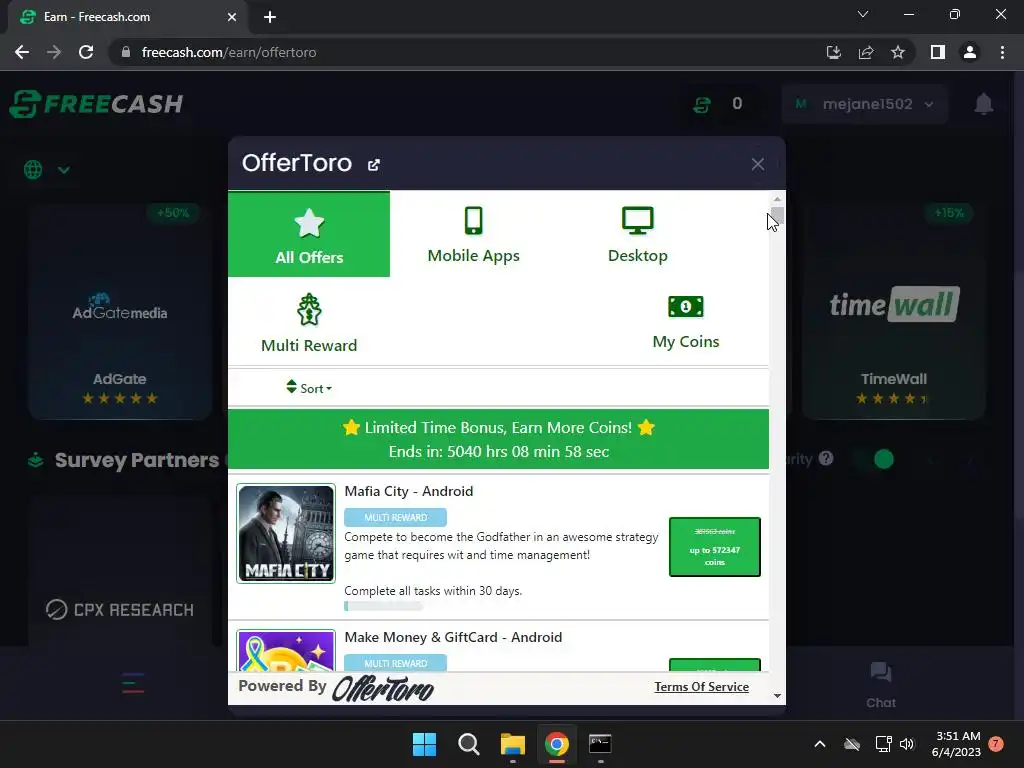Open Windows Start menu
The width and height of the screenshot is (1024, 768).
424,744
